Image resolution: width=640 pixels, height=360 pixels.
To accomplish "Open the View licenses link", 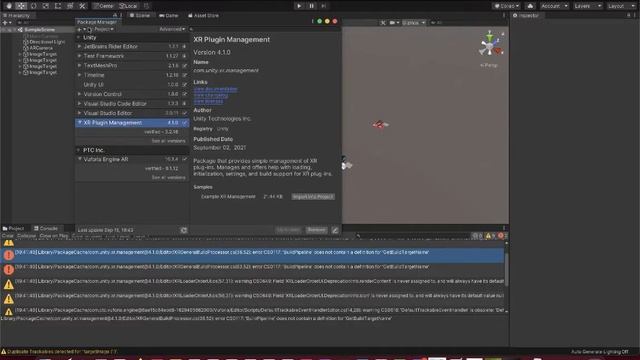I will tap(208, 102).
